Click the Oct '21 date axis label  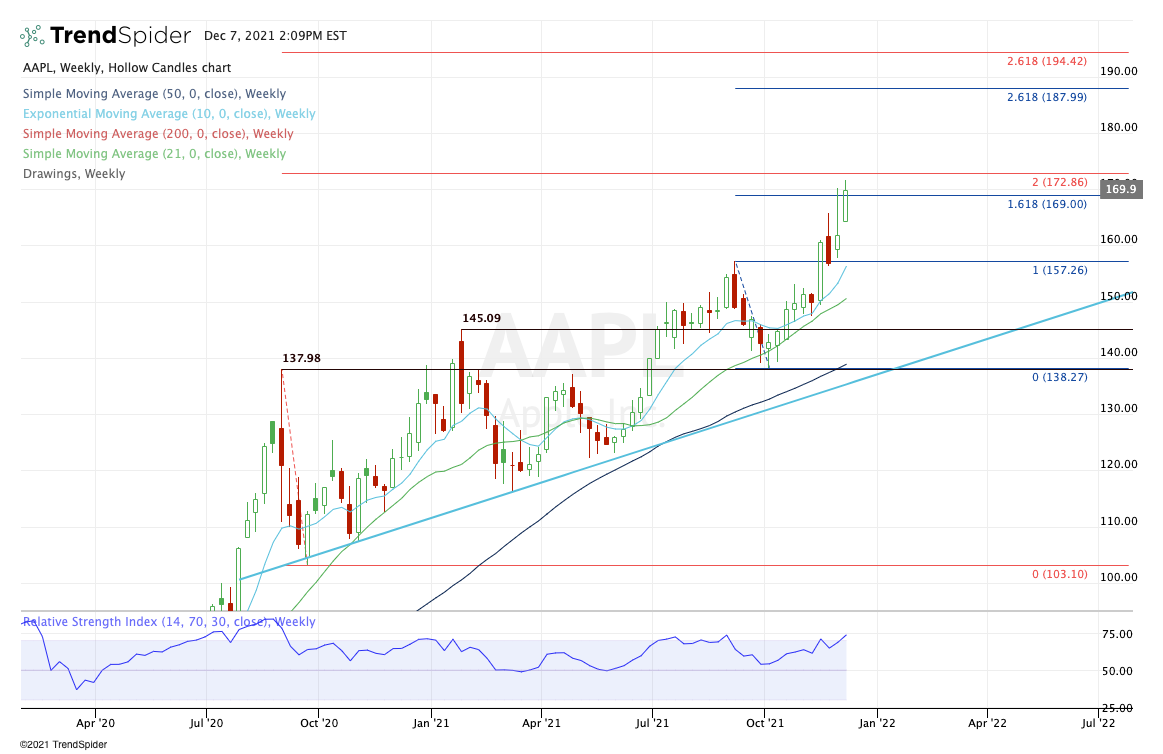765,723
